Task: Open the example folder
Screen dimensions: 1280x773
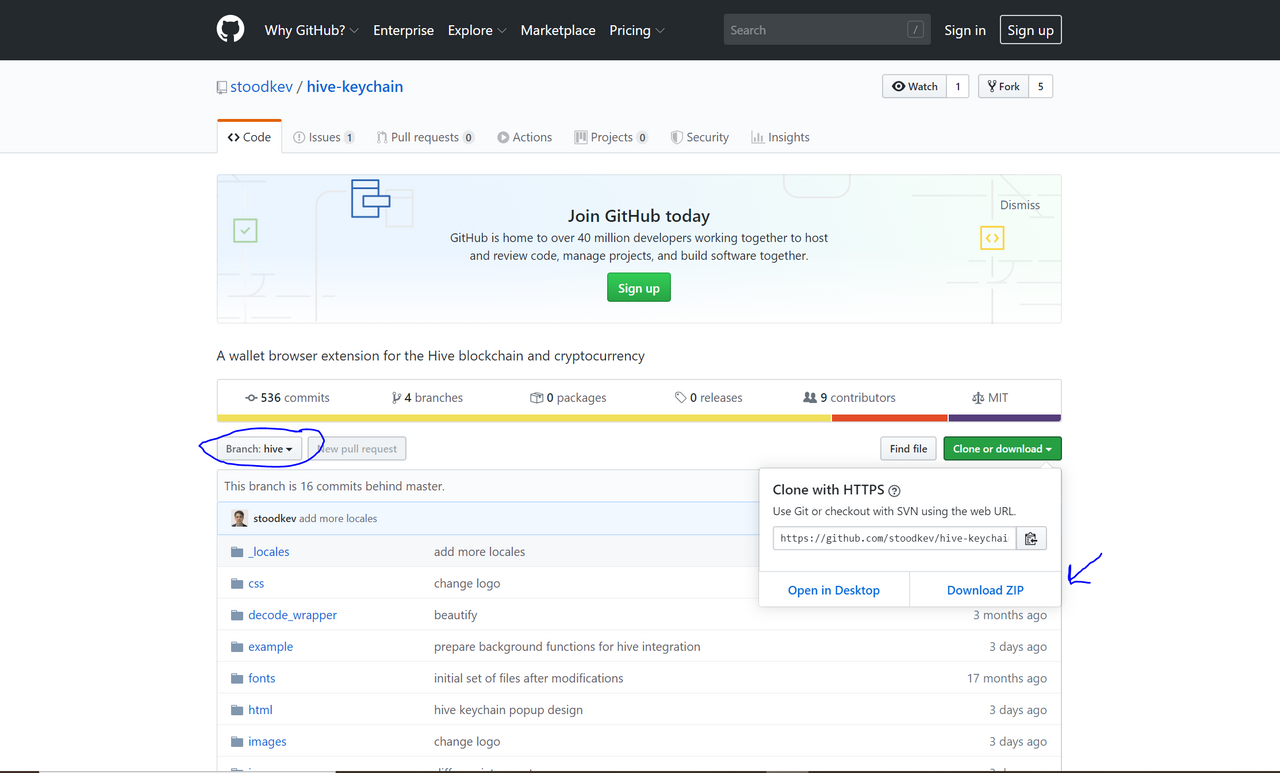Action: pos(271,647)
